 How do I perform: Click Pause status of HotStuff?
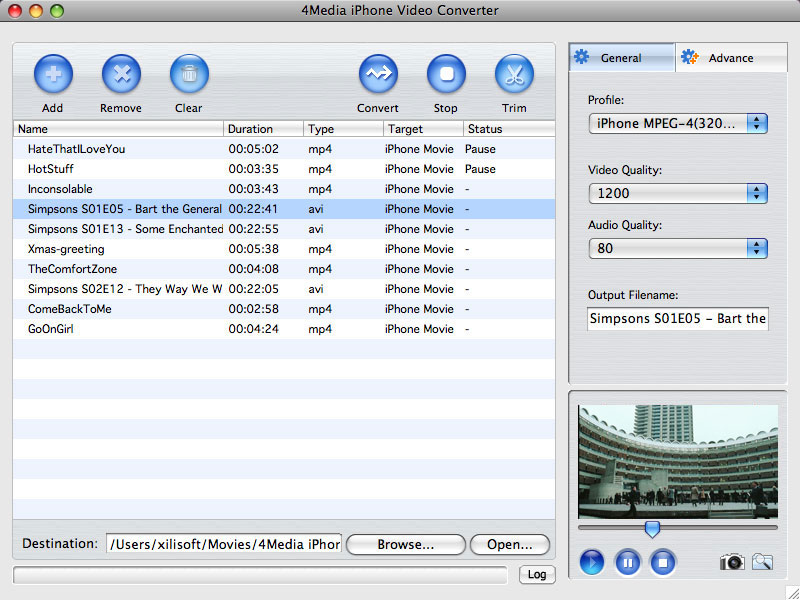[480, 169]
